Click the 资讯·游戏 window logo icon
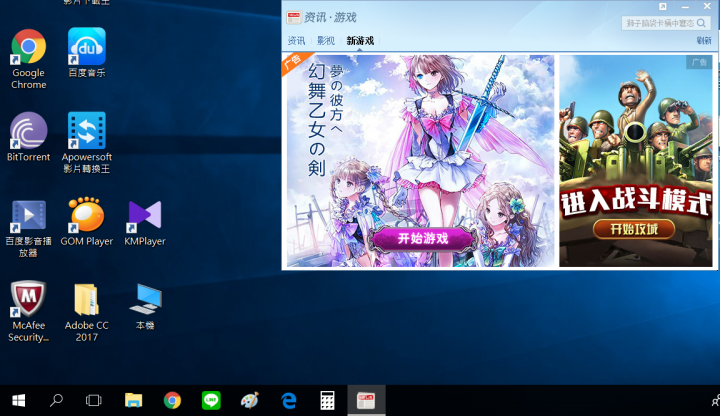The width and height of the screenshot is (720, 416). [293, 18]
